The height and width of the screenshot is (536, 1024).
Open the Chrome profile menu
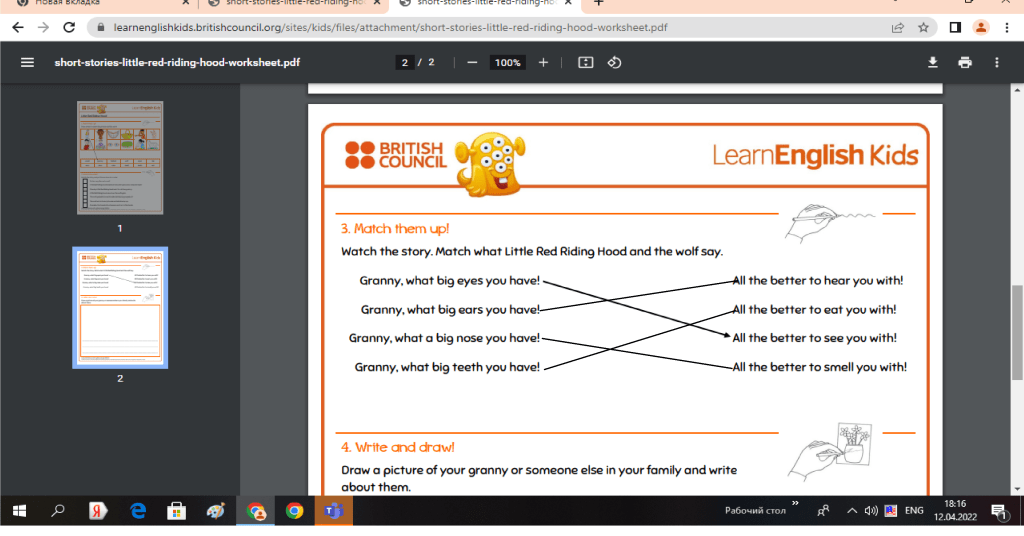(x=981, y=27)
